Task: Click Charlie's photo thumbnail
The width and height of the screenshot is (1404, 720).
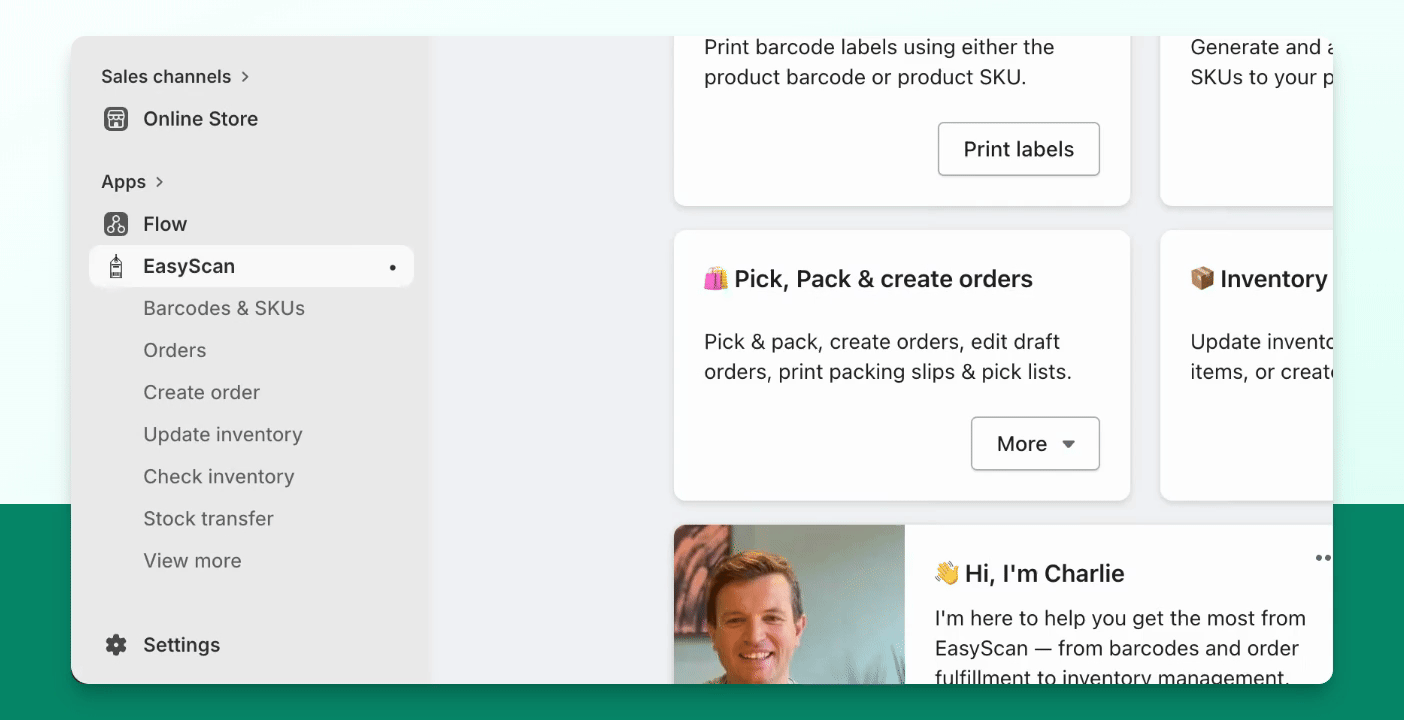Action: point(789,604)
